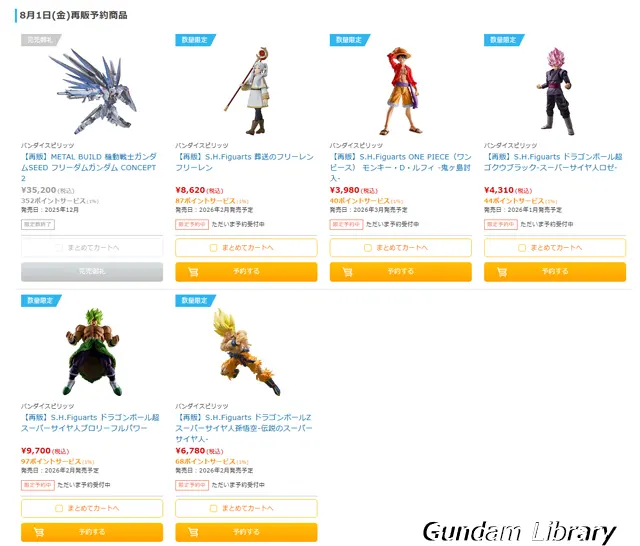
Task: Click 数量限定 badge above Luffy figure
Action: coord(349,40)
